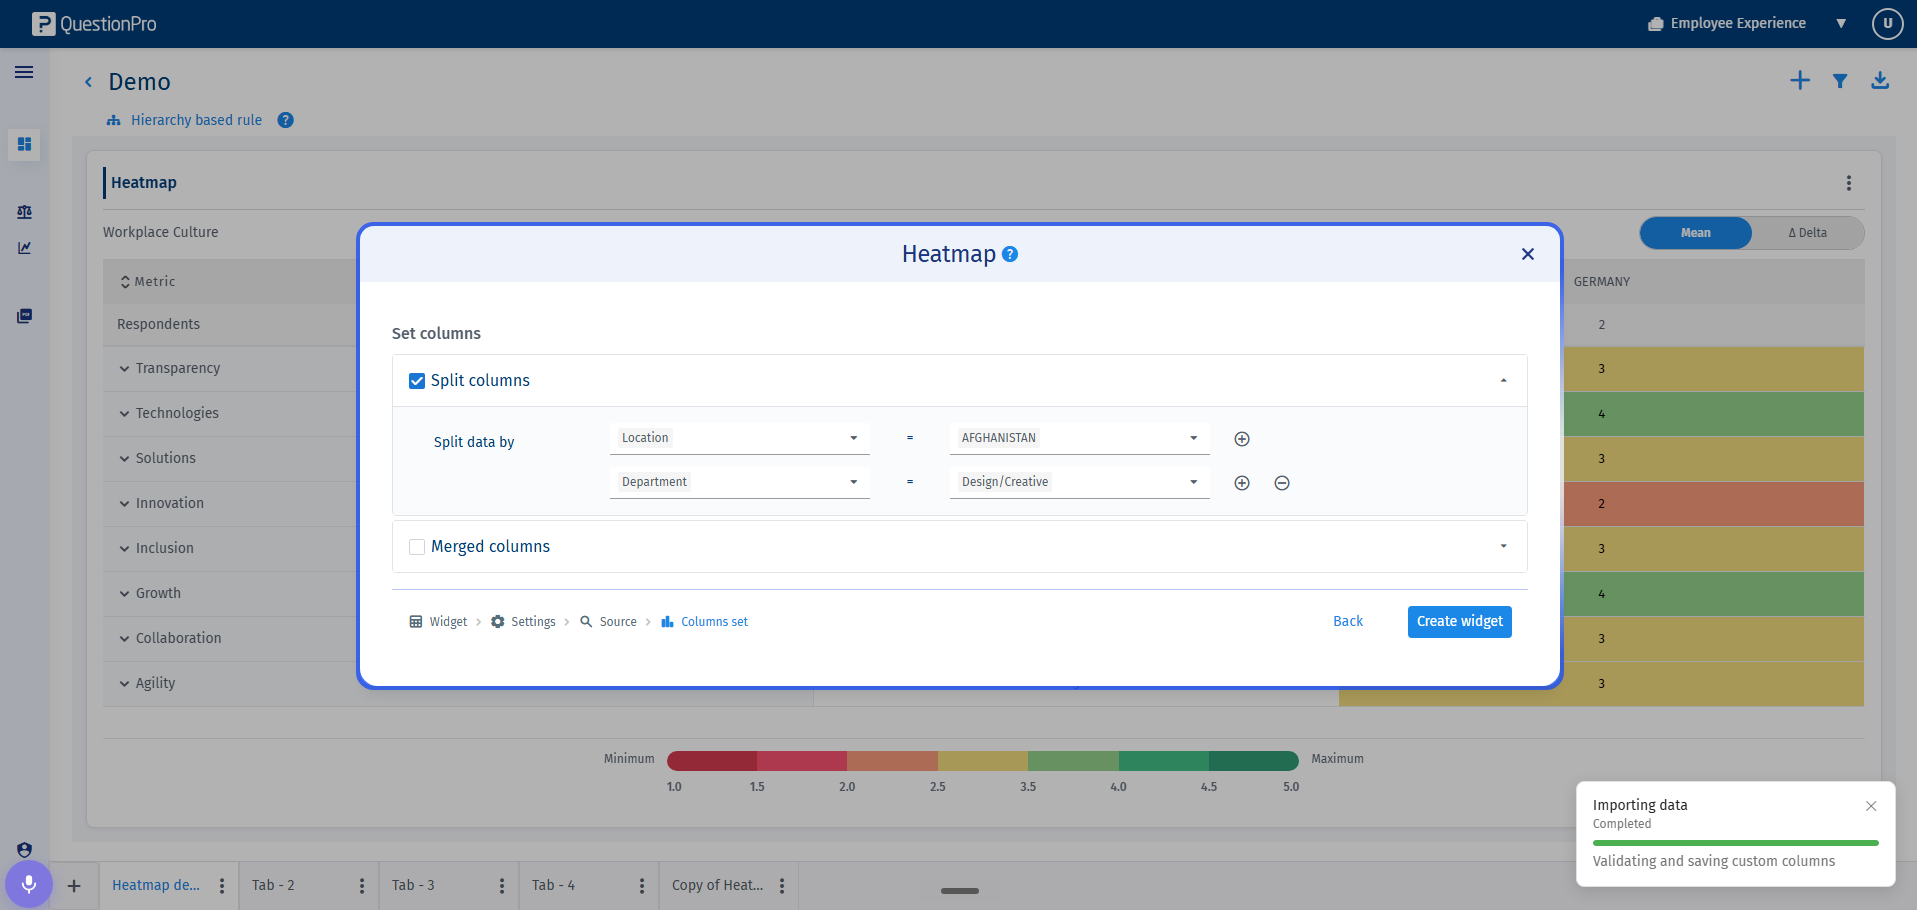Image resolution: width=1917 pixels, height=910 pixels.
Task: Expand the Solutions metric row
Action: tap(124, 459)
